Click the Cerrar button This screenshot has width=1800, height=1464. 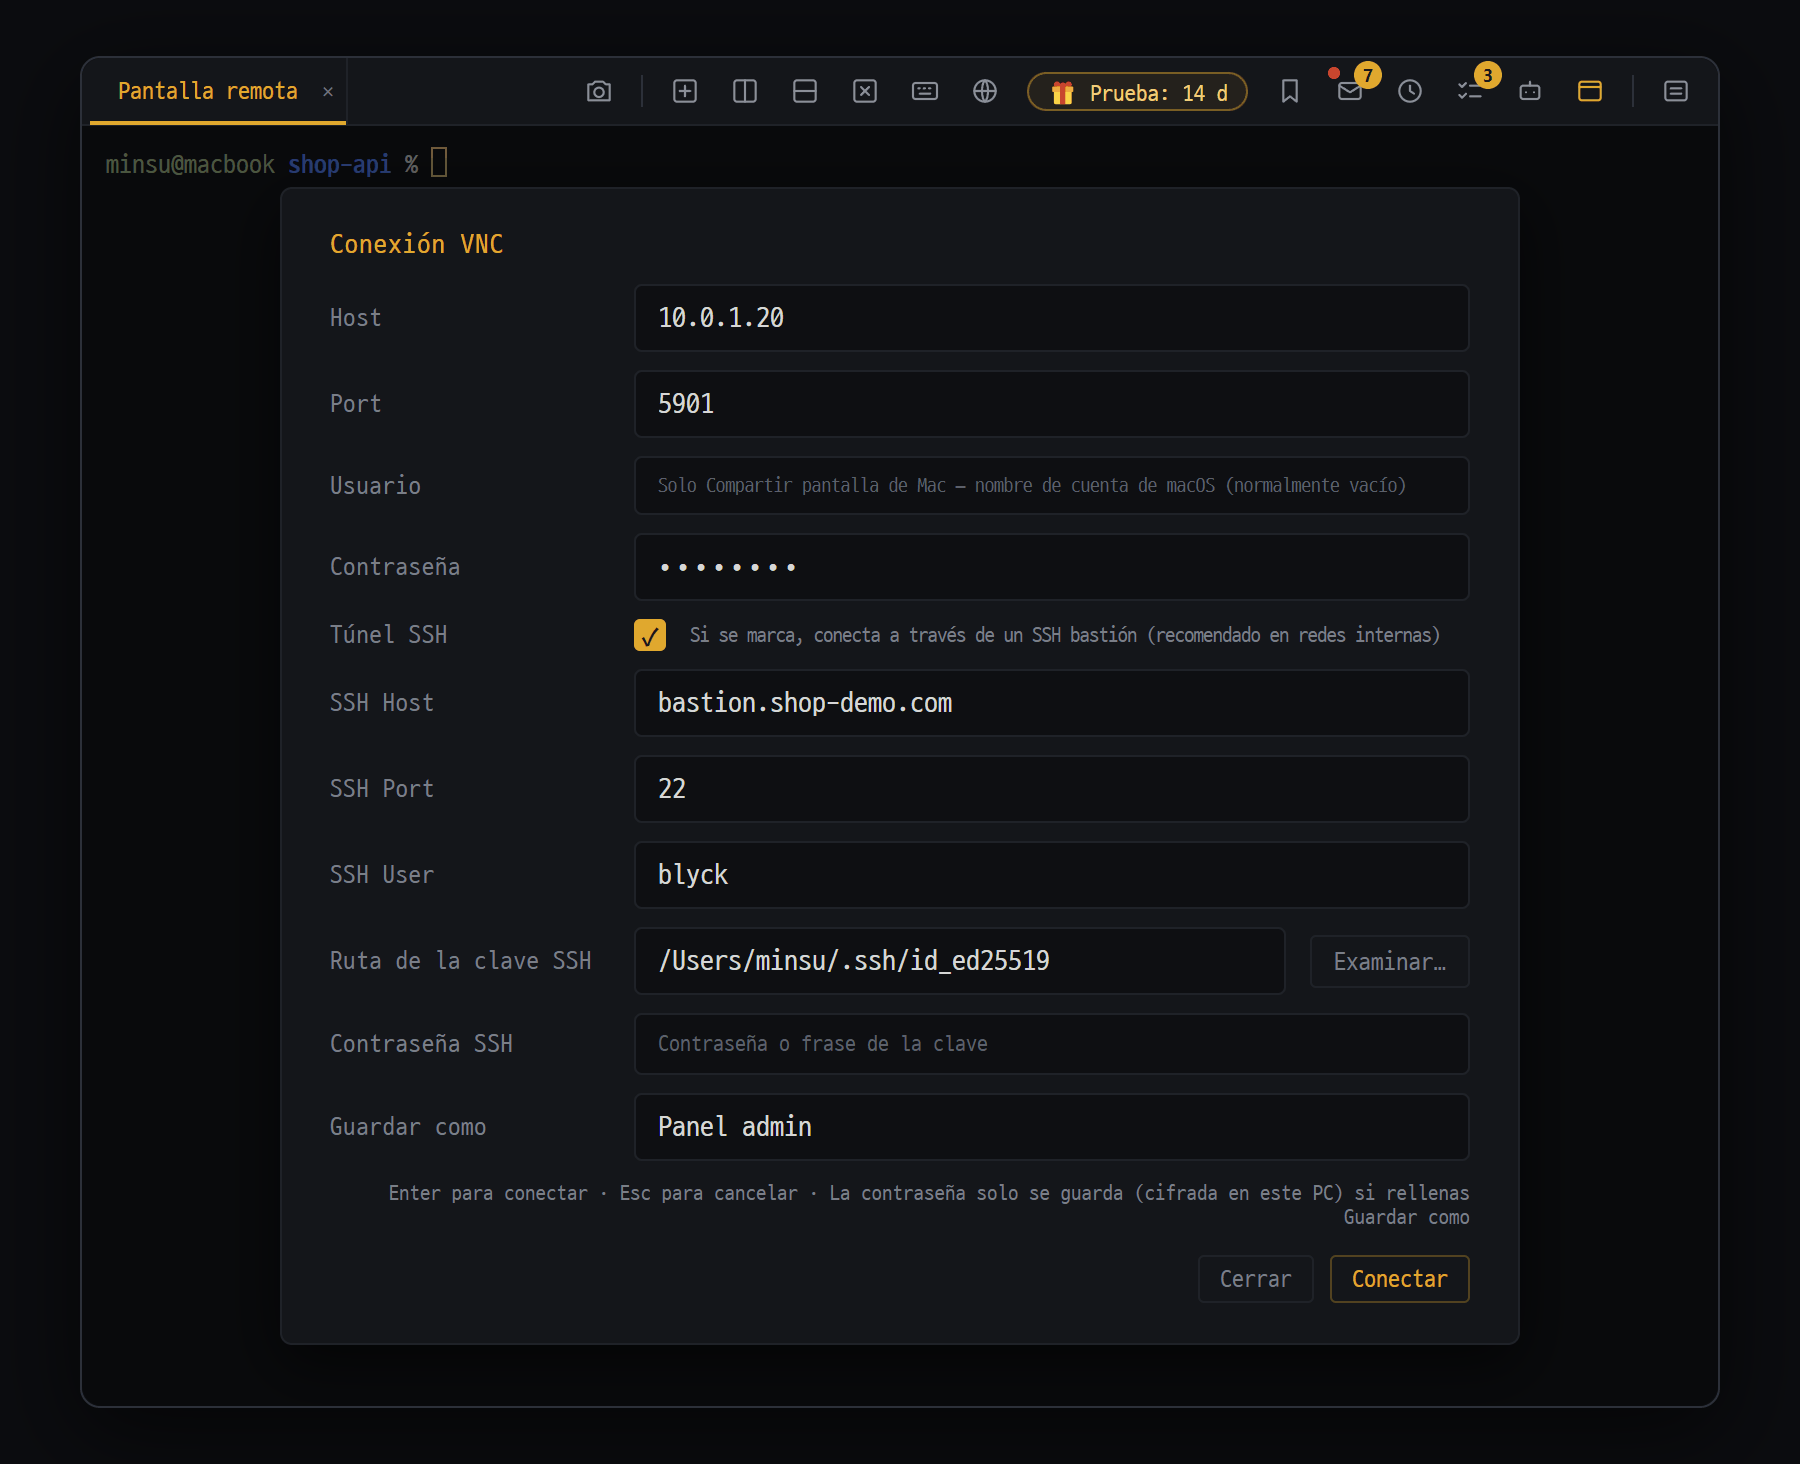(1256, 1279)
